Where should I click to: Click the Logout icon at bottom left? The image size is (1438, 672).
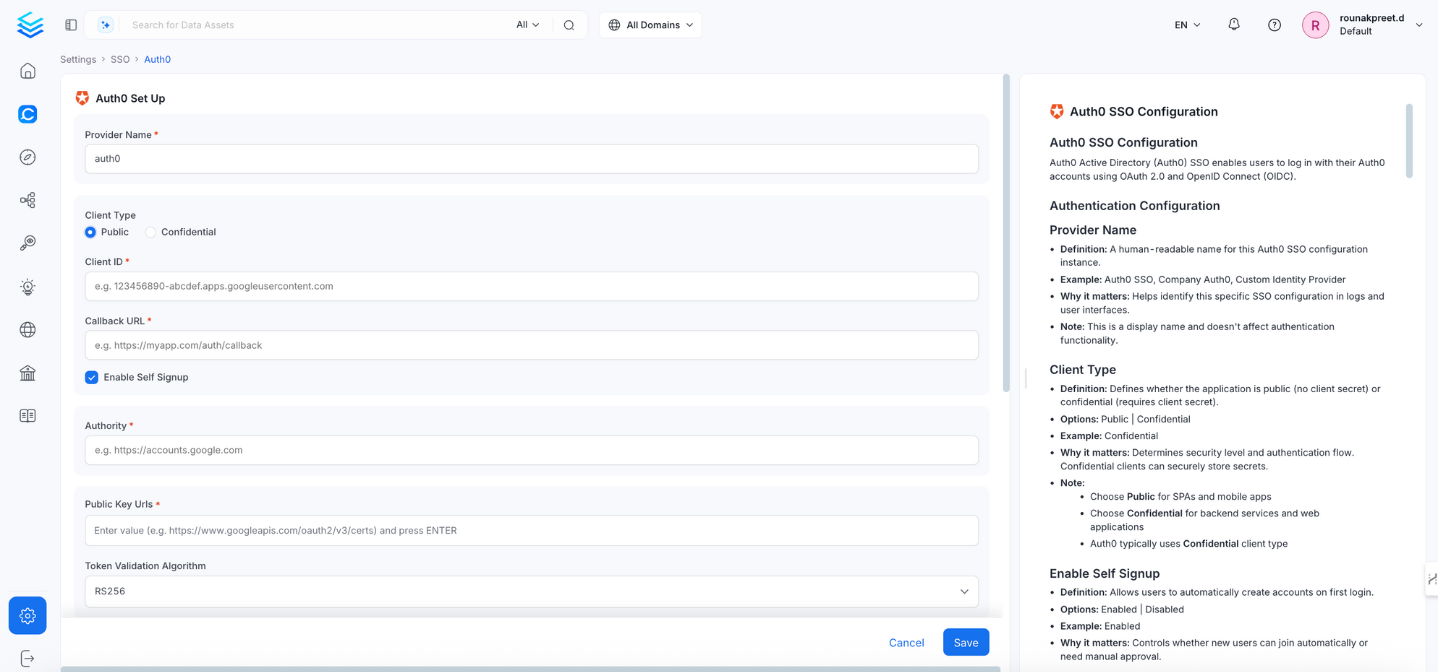(27, 660)
